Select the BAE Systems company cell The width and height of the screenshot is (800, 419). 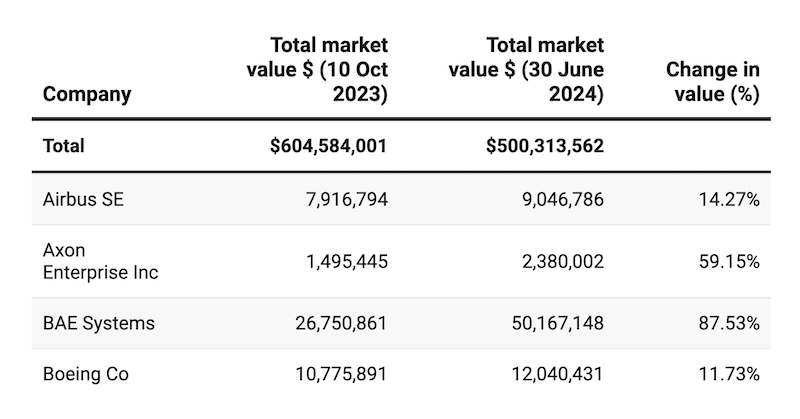click(x=98, y=323)
